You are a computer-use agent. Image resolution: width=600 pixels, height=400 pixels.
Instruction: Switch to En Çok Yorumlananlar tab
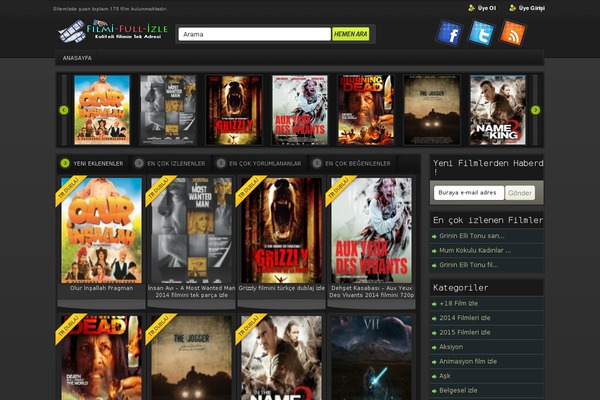coord(259,163)
